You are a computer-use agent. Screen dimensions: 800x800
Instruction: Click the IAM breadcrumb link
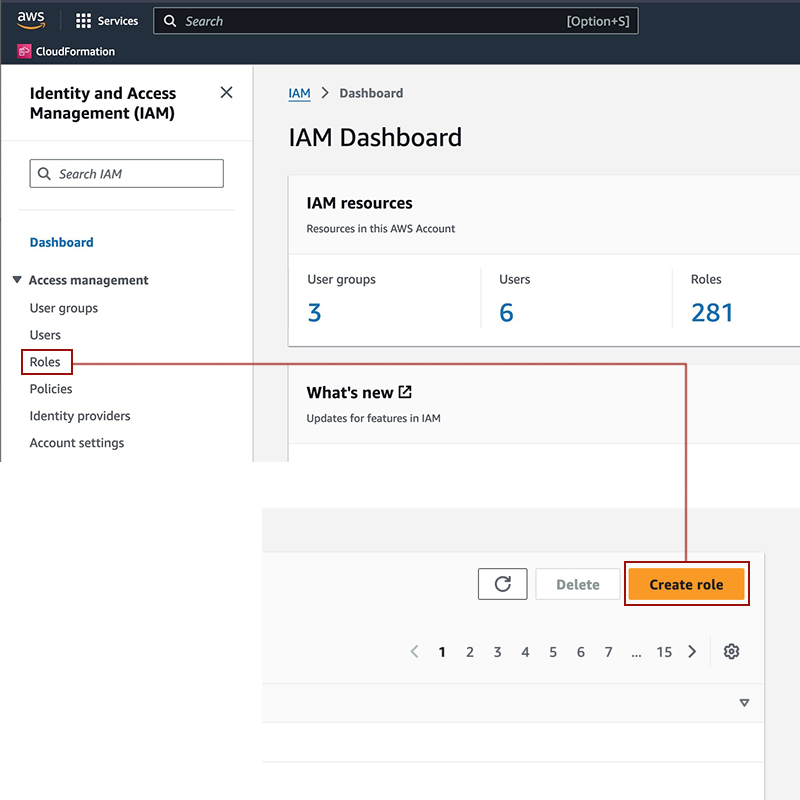(299, 93)
